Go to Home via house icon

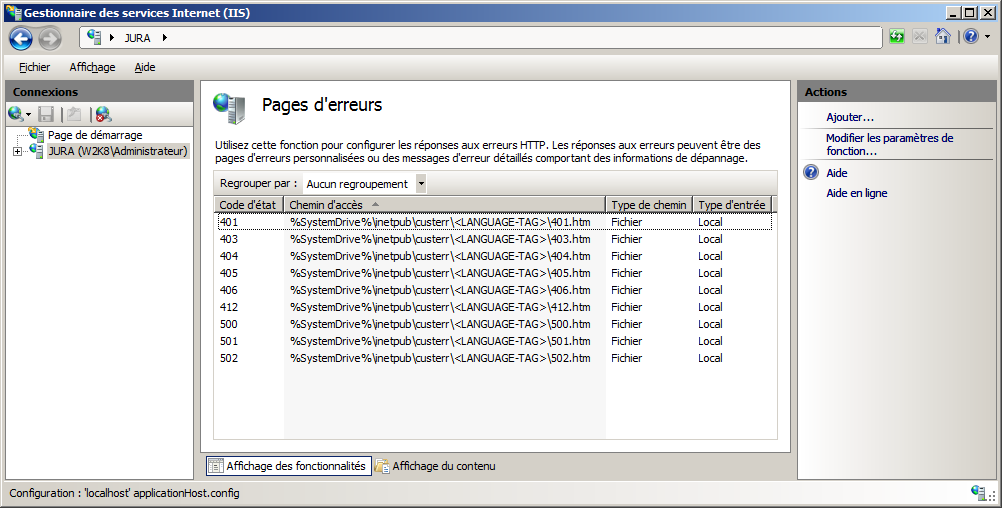[x=942, y=37]
